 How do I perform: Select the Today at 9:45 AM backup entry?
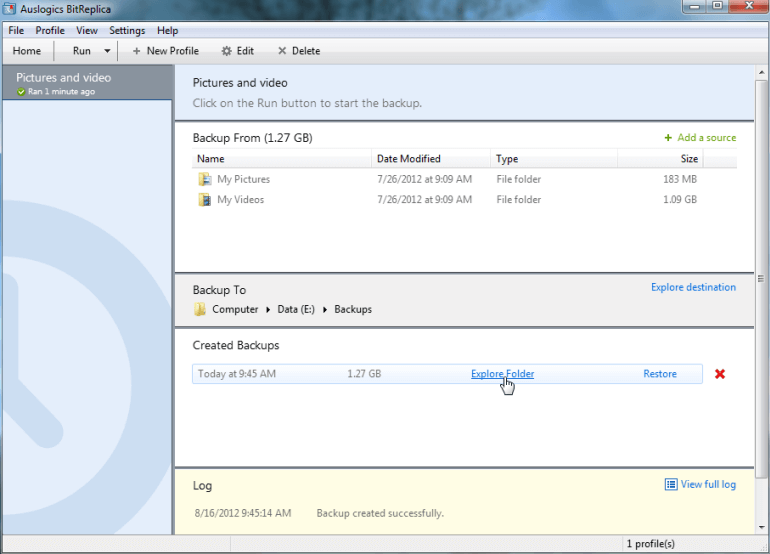(x=447, y=374)
